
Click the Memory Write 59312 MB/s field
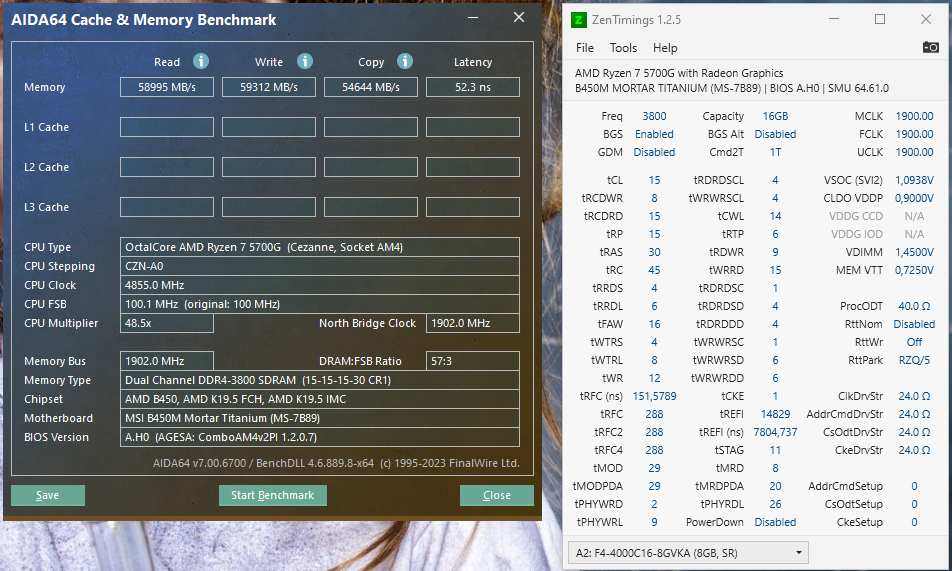point(269,87)
